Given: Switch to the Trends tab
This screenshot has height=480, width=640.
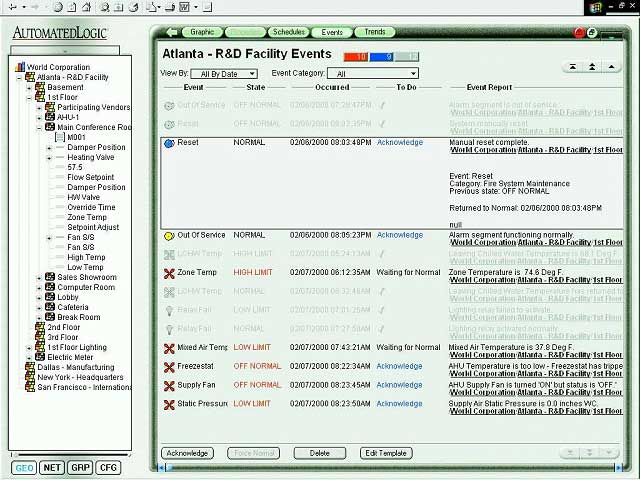Looking at the screenshot, I should 375,32.
